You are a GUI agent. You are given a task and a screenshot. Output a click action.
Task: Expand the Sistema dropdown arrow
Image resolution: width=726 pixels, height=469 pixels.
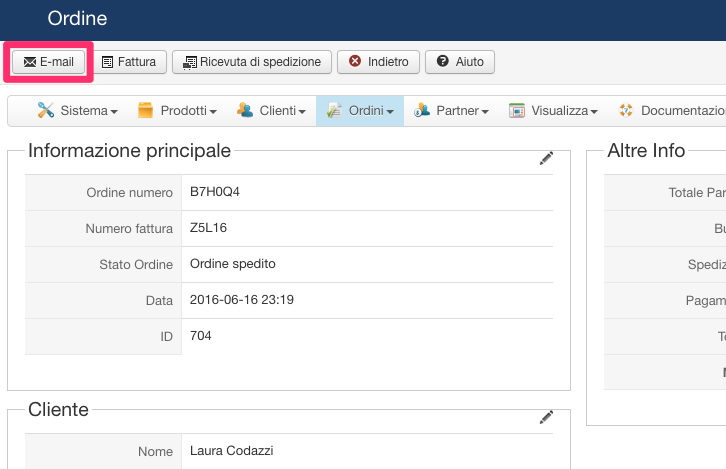tap(114, 112)
